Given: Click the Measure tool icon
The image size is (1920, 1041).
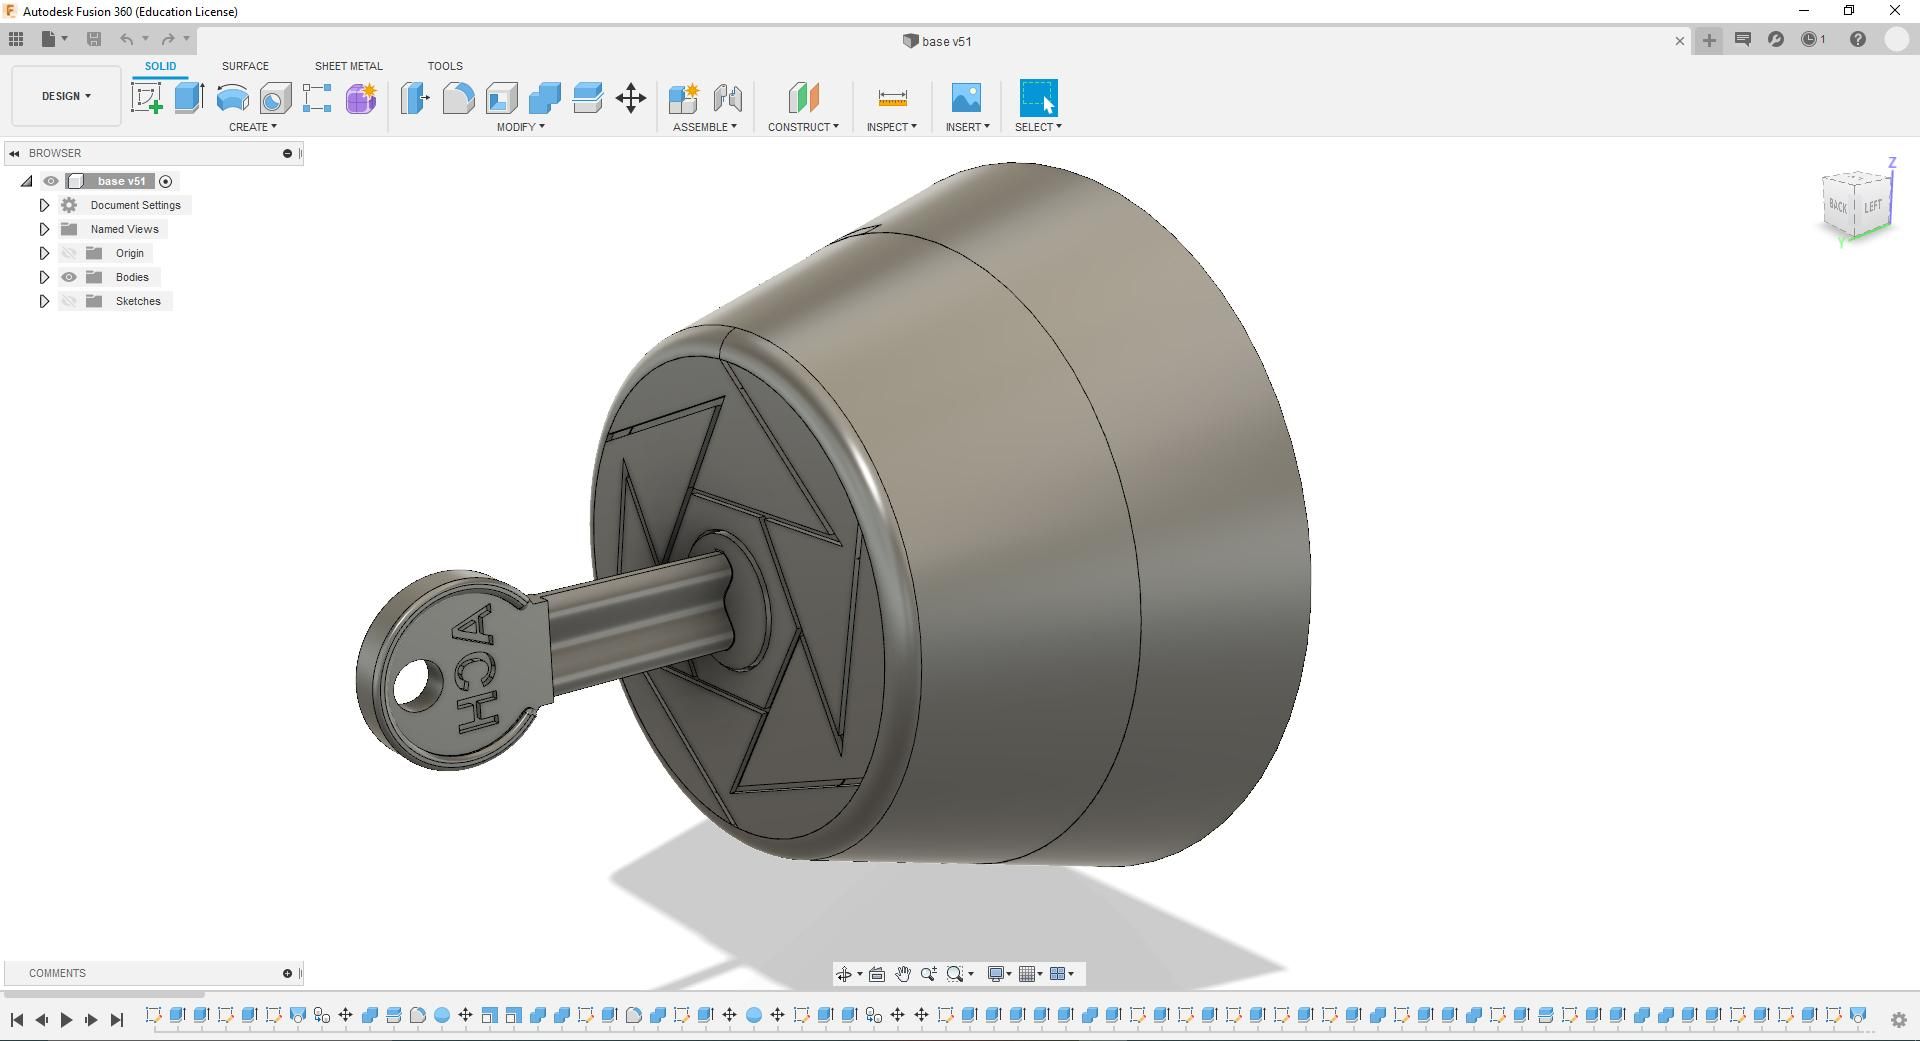Looking at the screenshot, I should click(x=892, y=98).
